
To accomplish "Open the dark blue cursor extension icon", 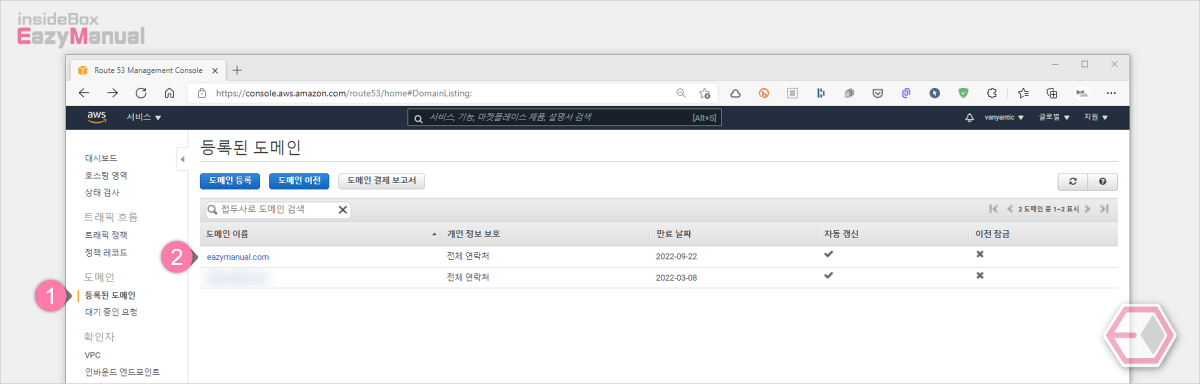I will point(934,92).
